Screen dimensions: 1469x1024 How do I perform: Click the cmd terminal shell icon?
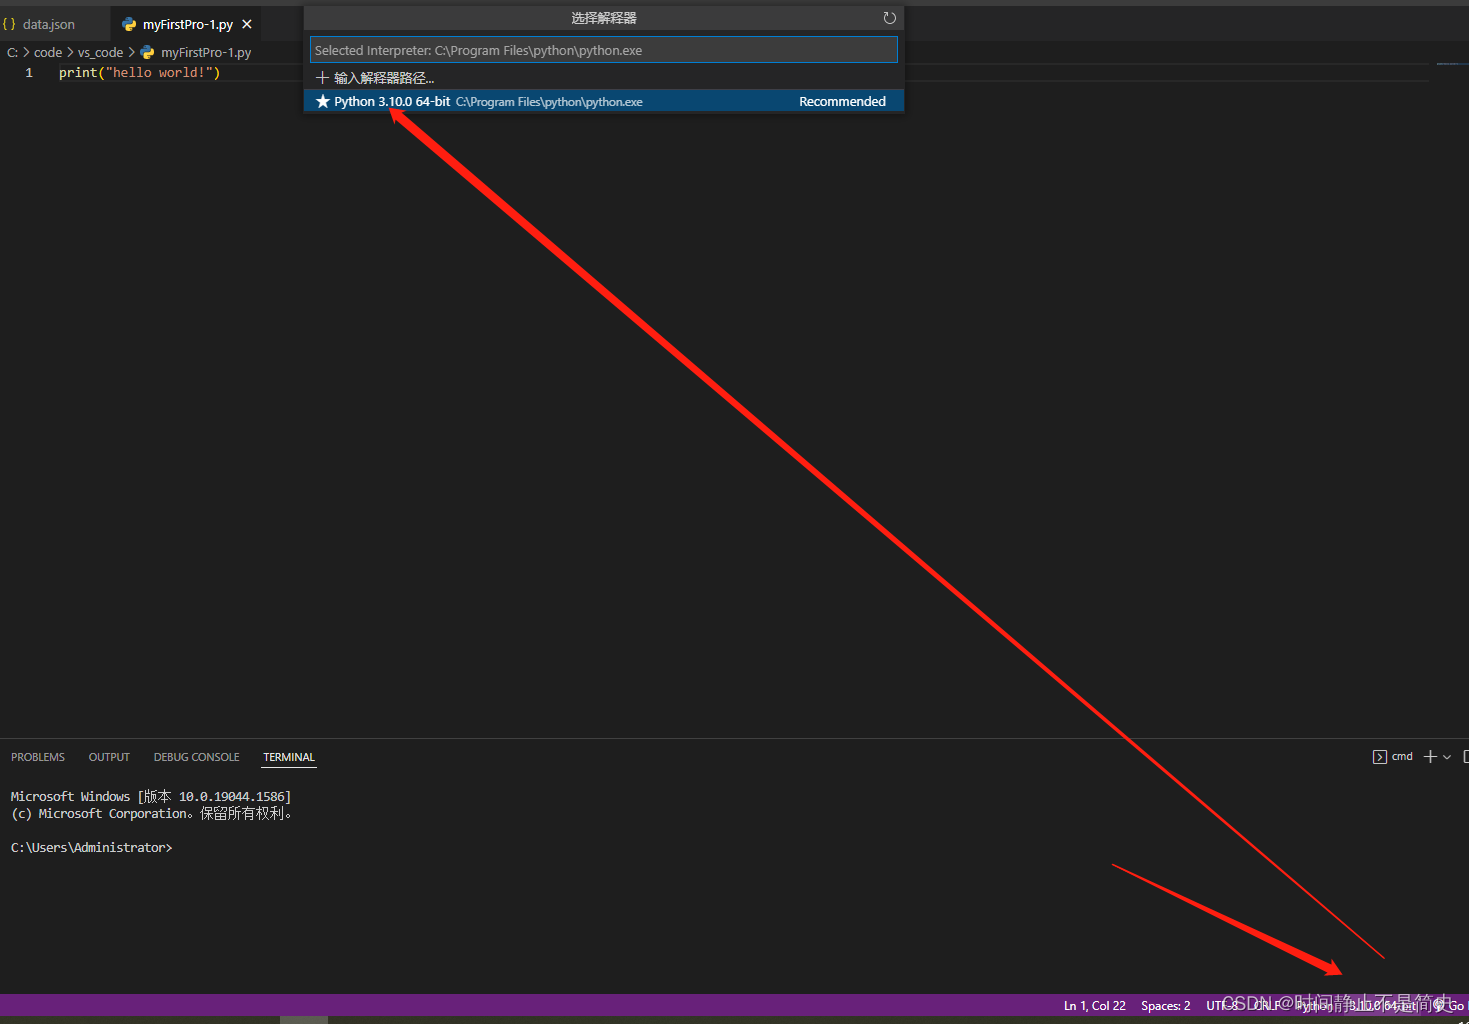tap(1380, 757)
